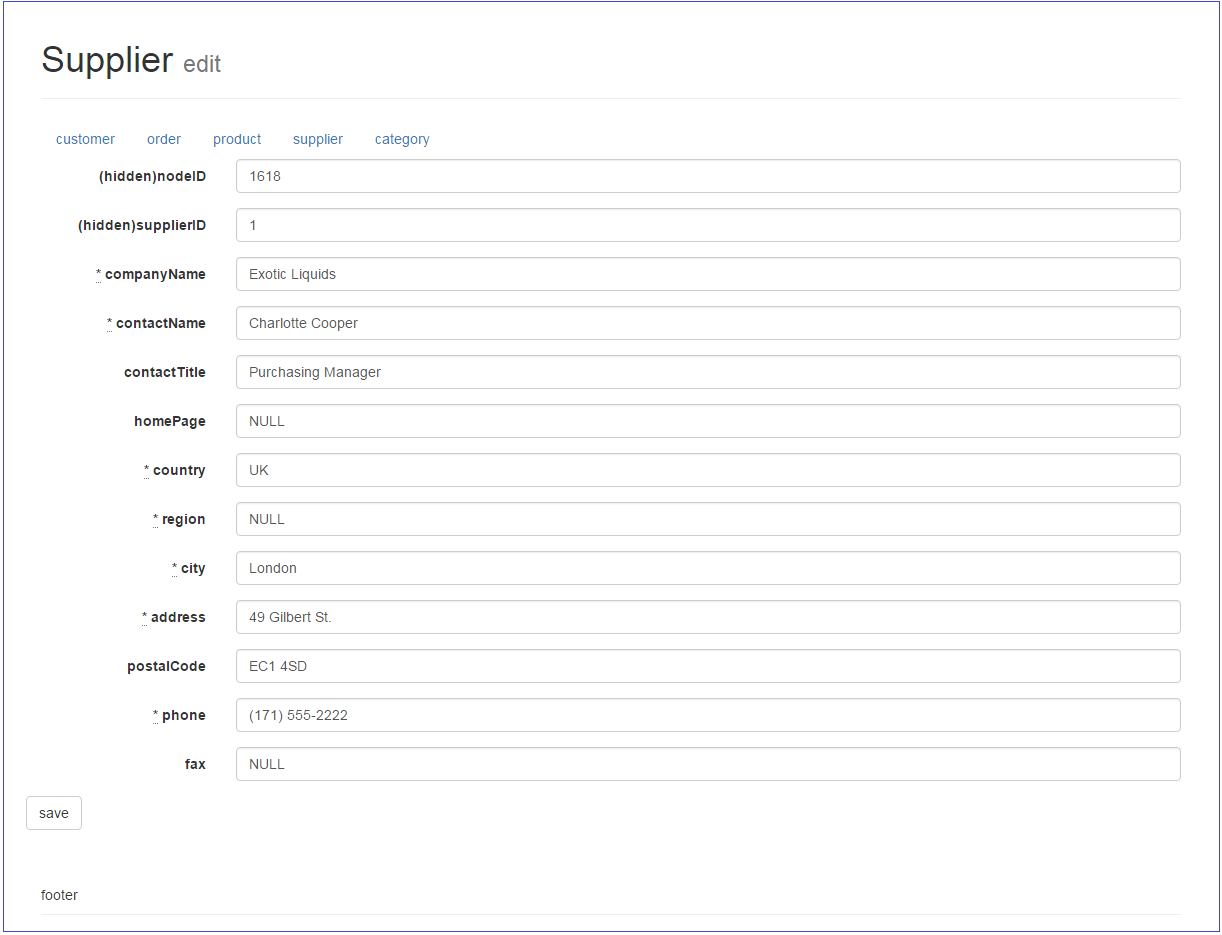Image resolution: width=1222 pixels, height=935 pixels.
Task: Click the fax label text
Action: pyautogui.click(x=195, y=764)
